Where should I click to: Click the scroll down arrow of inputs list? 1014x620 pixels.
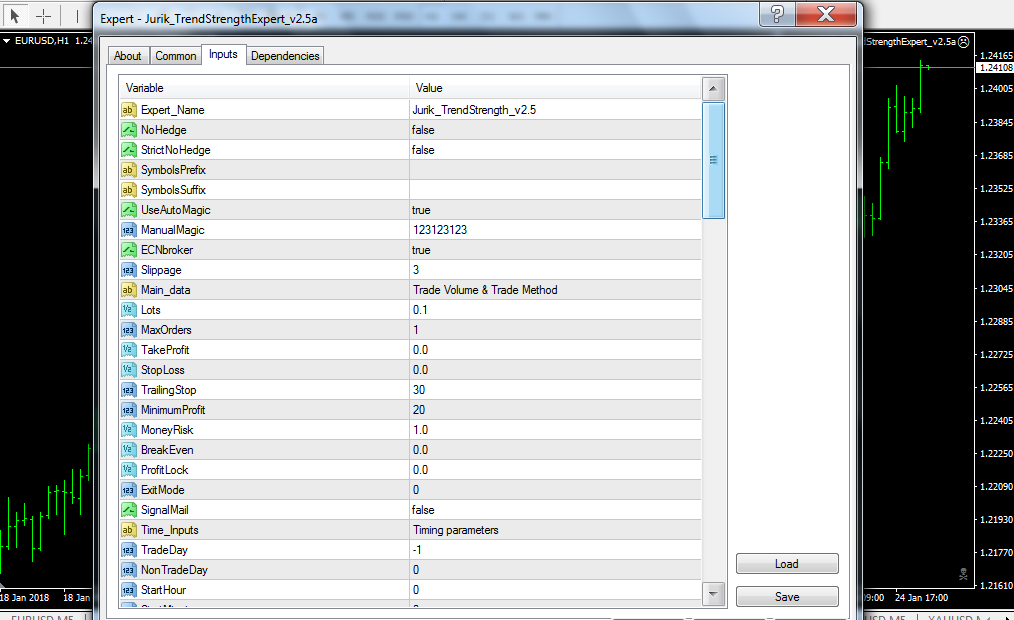tap(713, 593)
